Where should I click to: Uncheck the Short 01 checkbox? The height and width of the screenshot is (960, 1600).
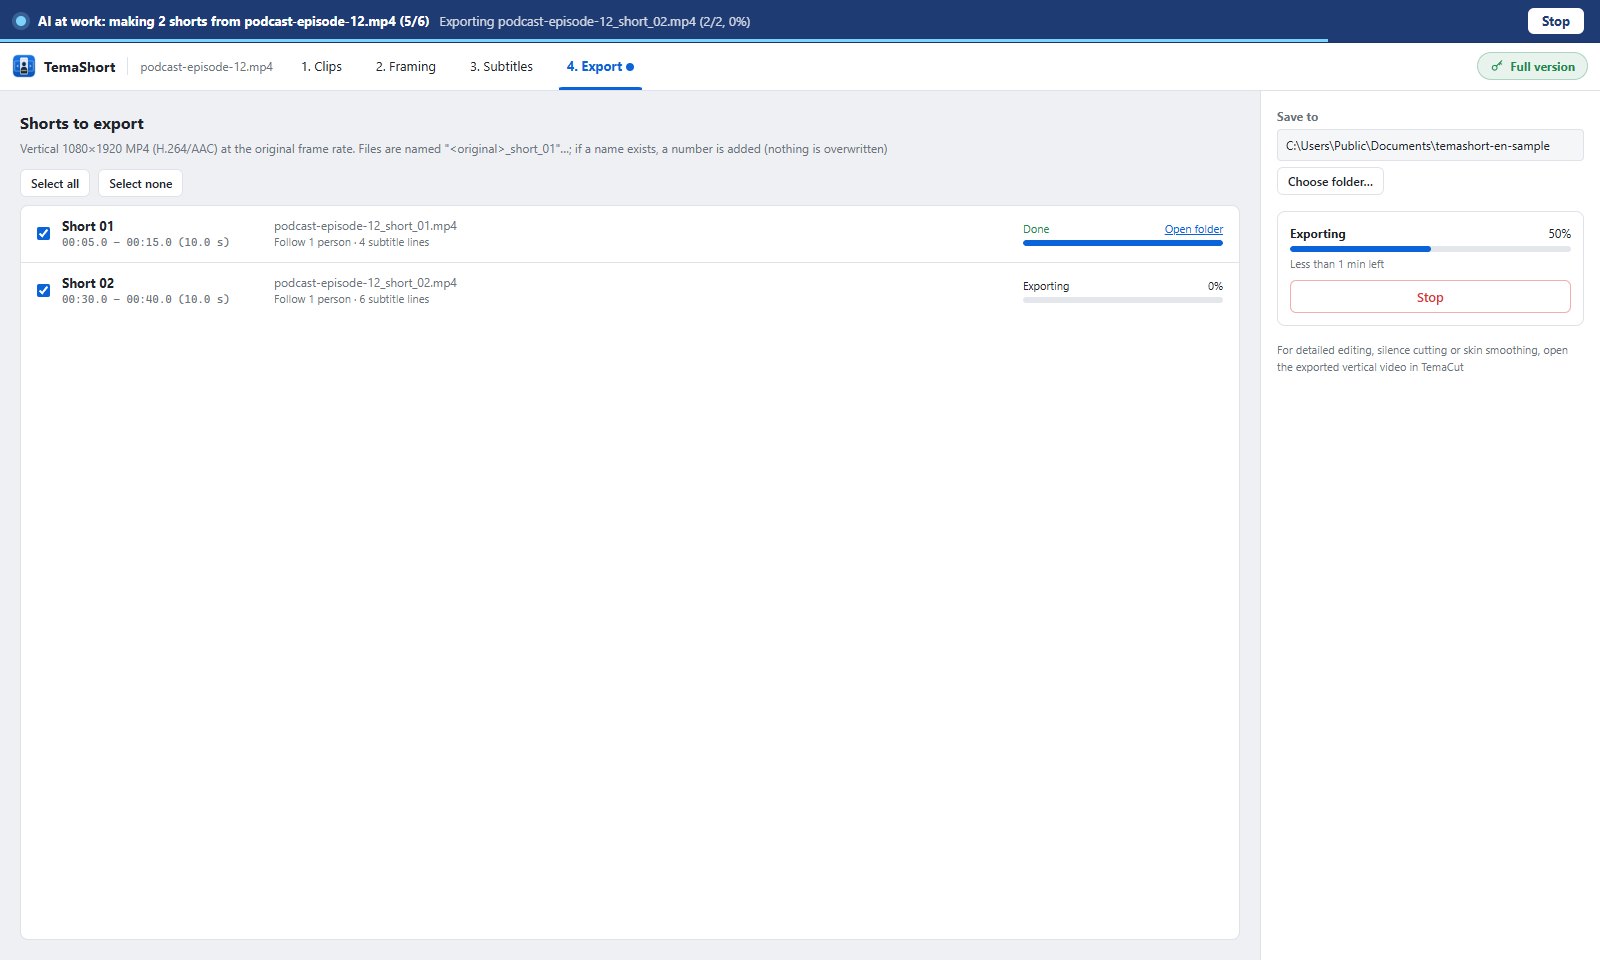pos(43,234)
